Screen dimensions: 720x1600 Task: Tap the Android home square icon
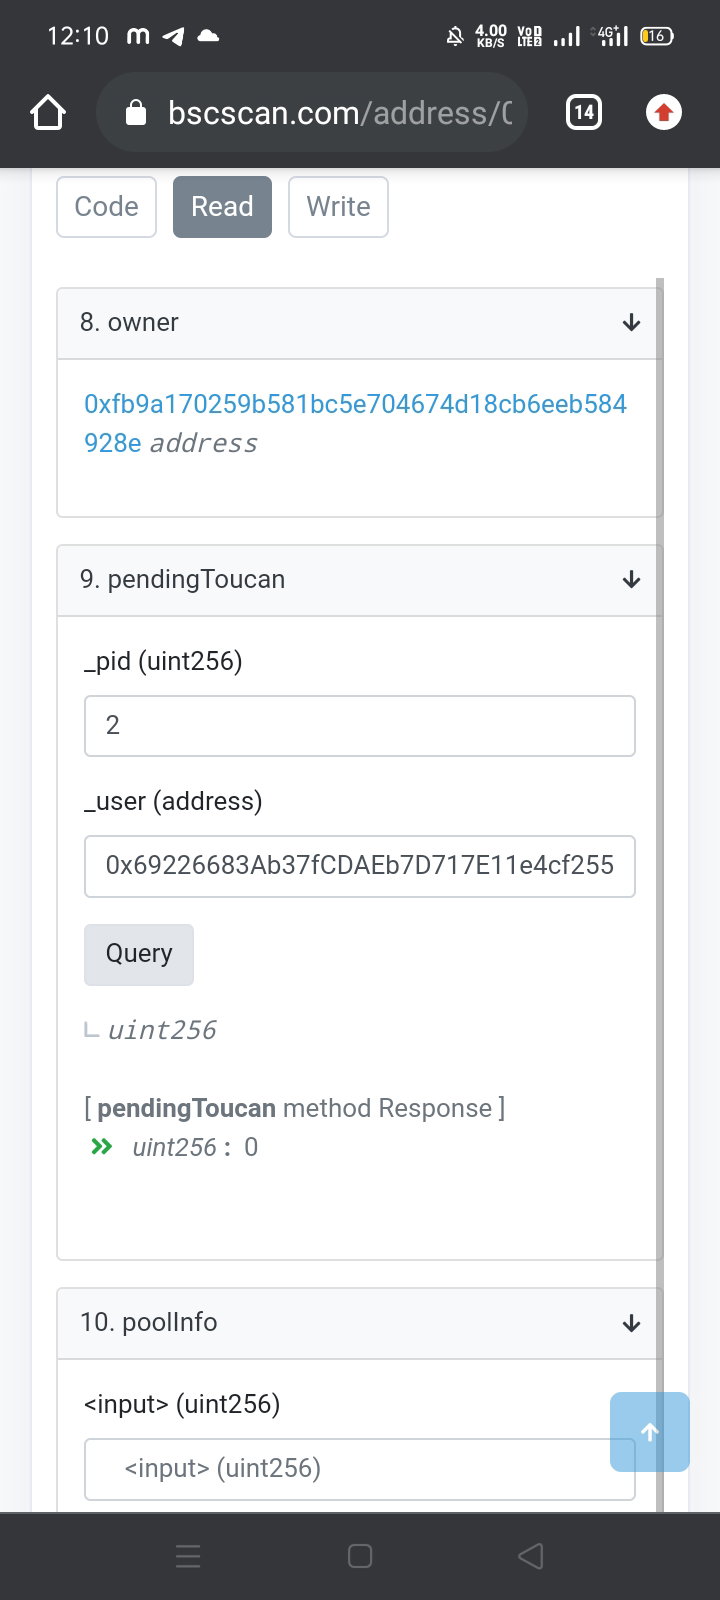click(360, 1556)
